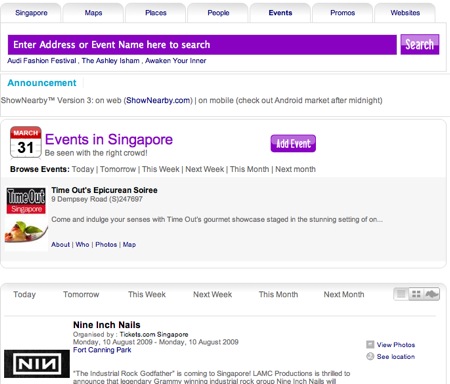Switch to the Websites tab

click(x=405, y=13)
